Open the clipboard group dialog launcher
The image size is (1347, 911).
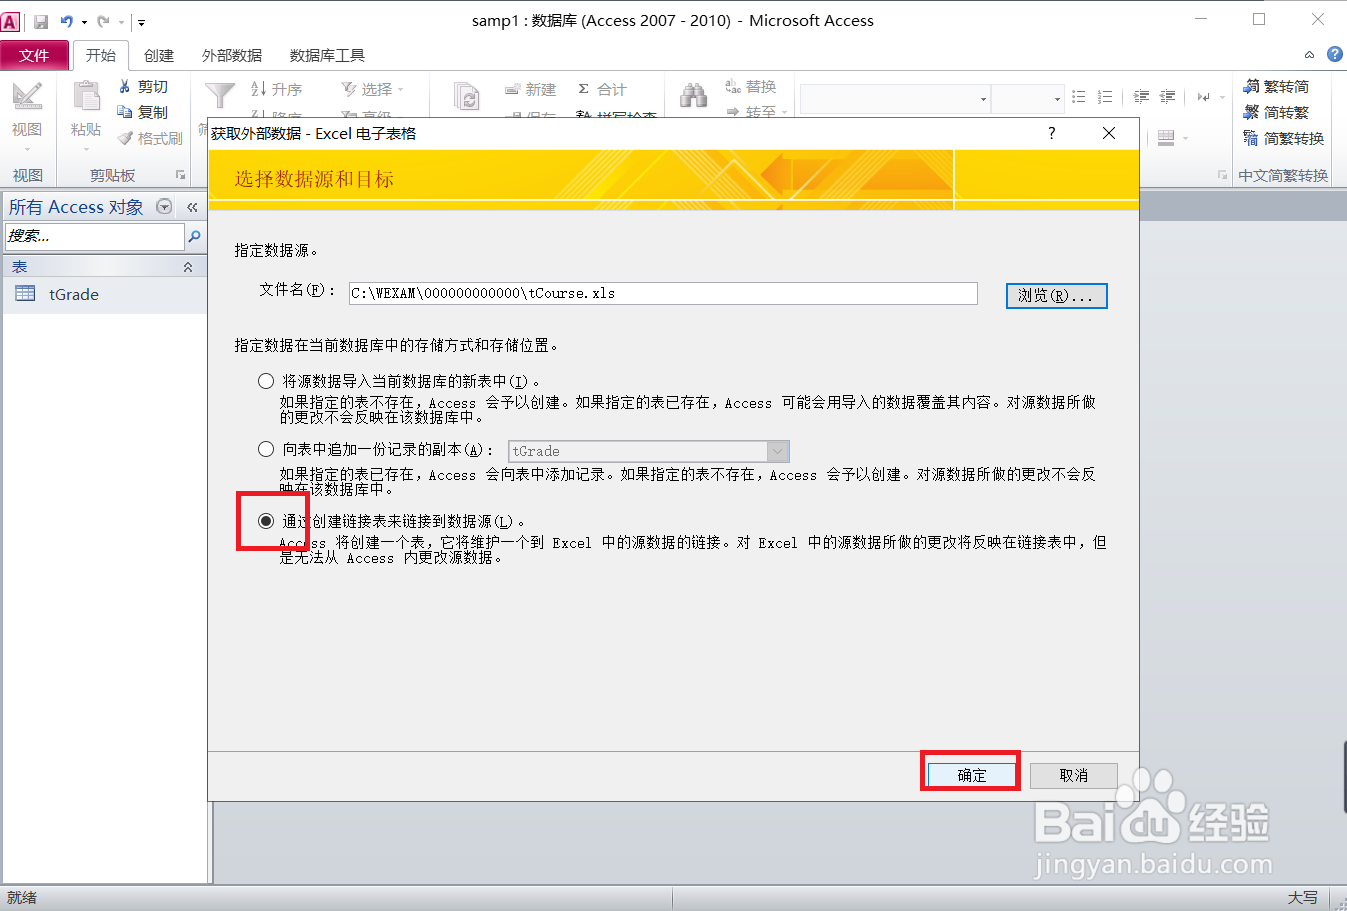click(181, 175)
